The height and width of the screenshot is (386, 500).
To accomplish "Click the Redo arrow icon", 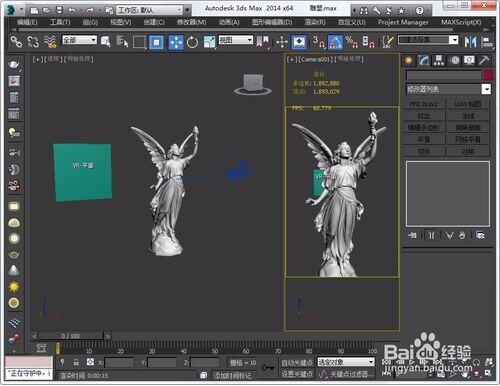I will (90, 10).
